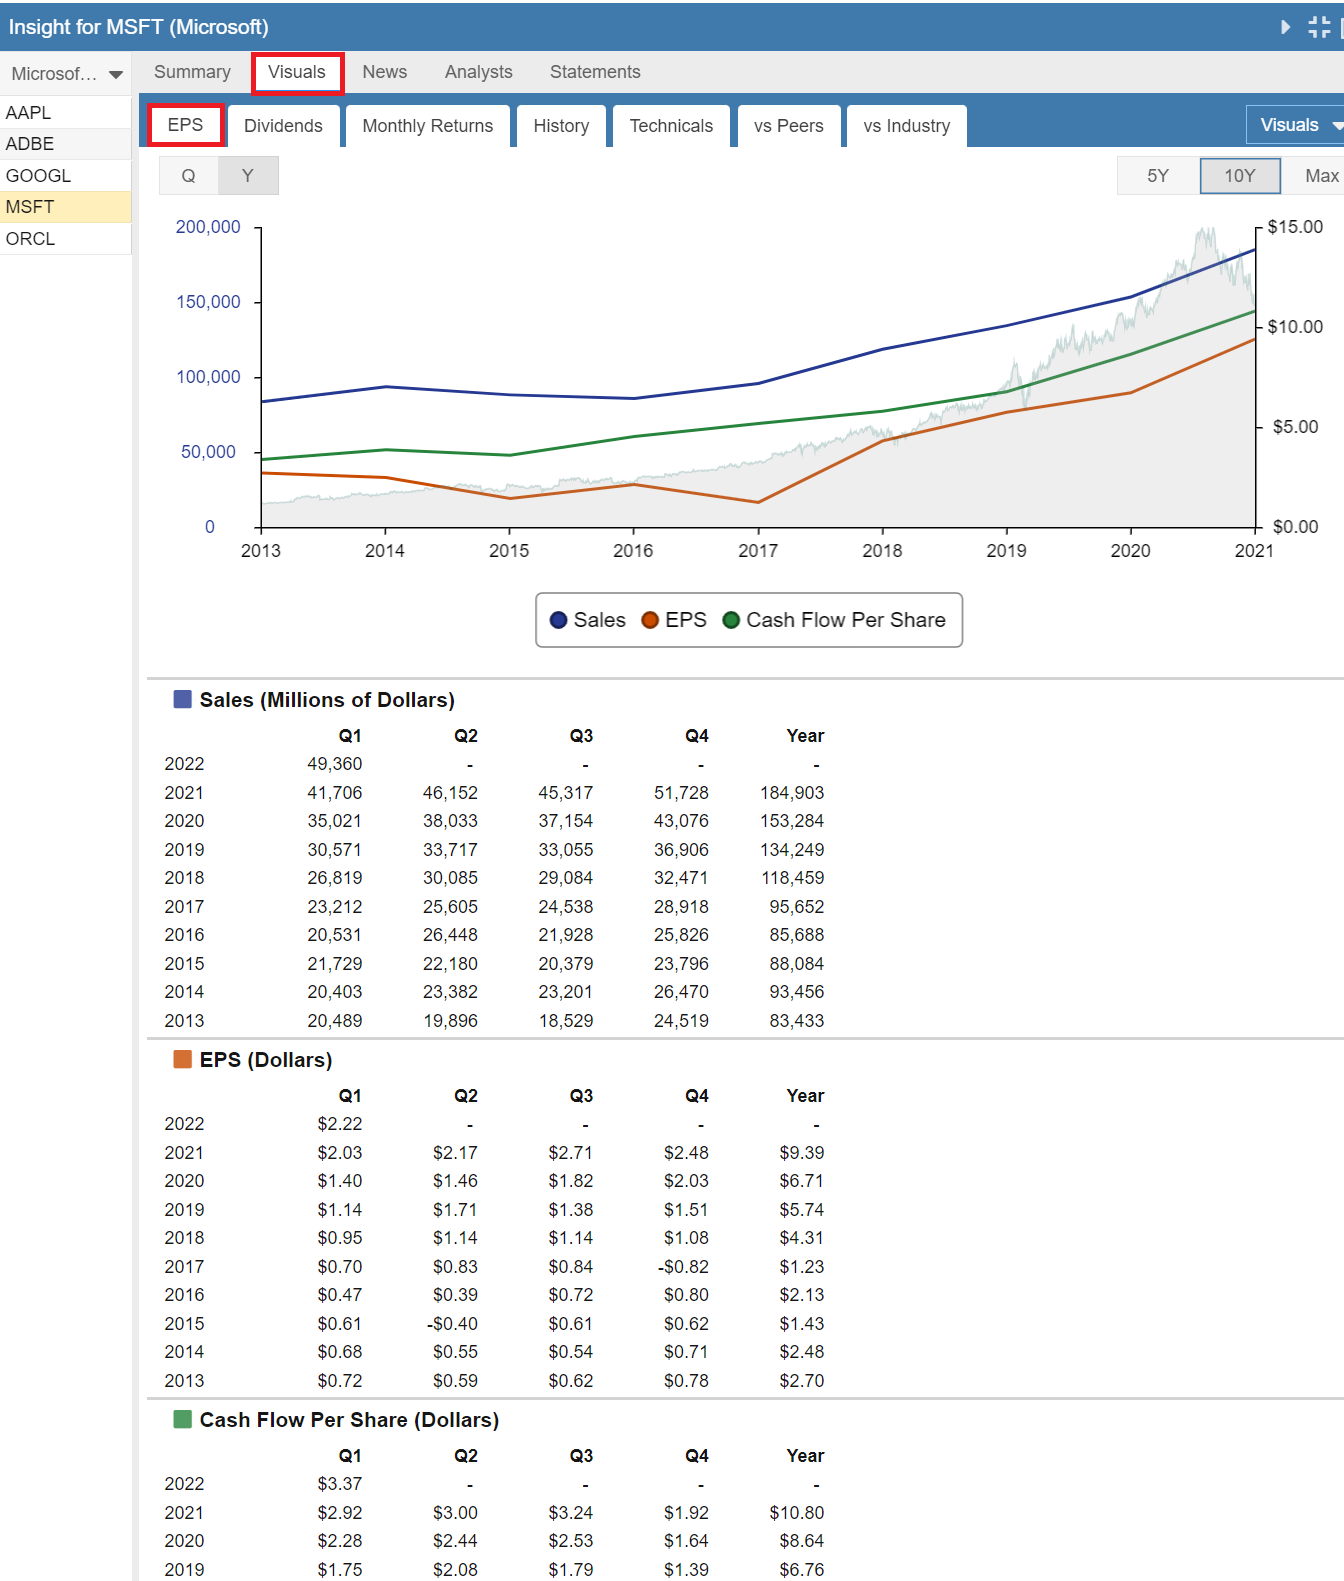Toggle the EPS series in chart legend
Screen dimensions: 1344x1581
coord(674,620)
